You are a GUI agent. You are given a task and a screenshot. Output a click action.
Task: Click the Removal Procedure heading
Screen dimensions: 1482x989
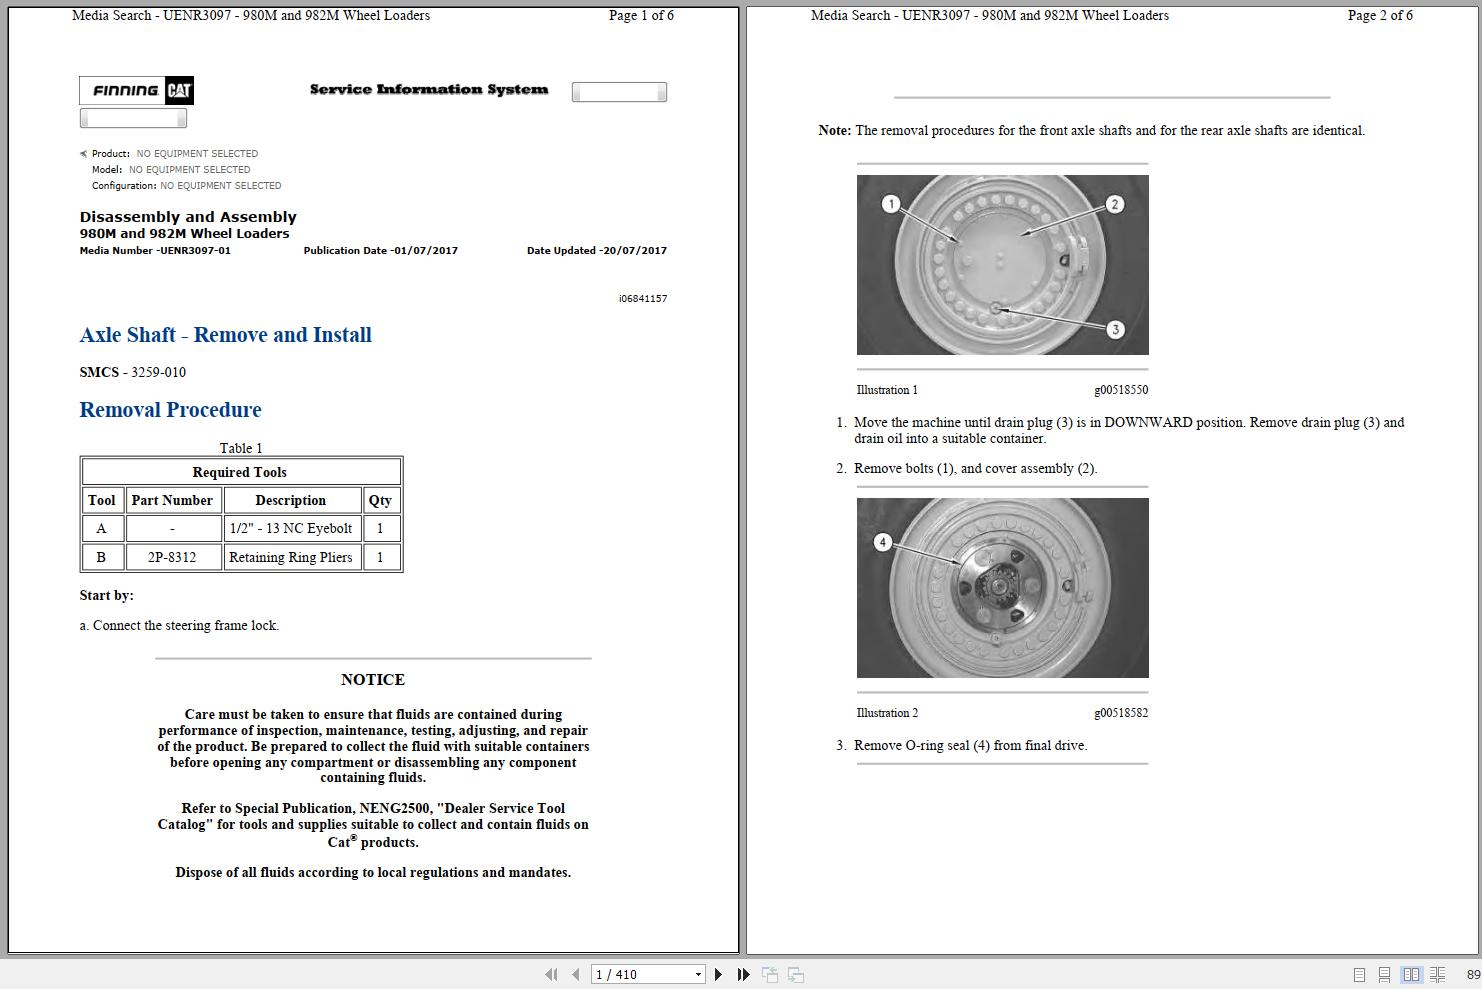pyautogui.click(x=171, y=410)
